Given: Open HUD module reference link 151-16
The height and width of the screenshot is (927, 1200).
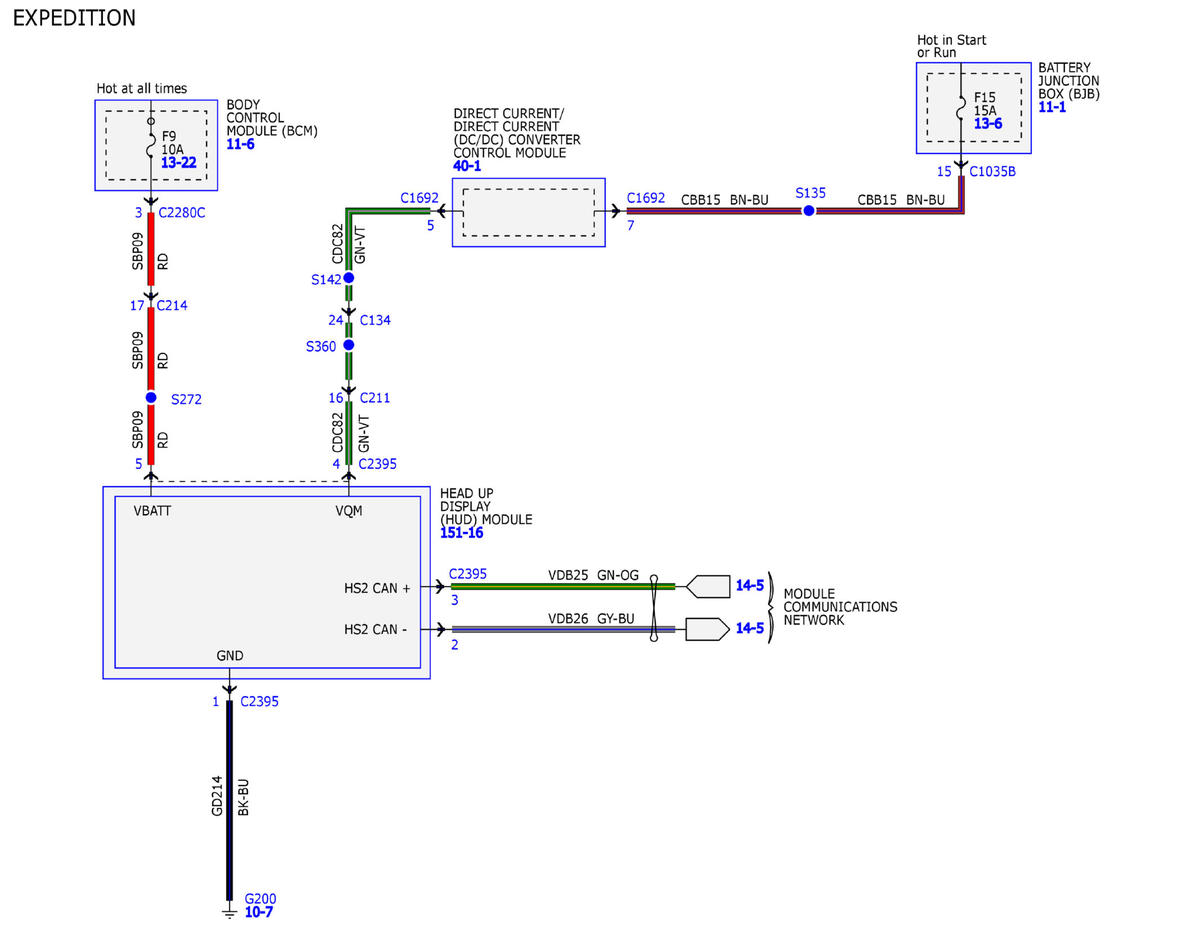Looking at the screenshot, I should coord(462,533).
